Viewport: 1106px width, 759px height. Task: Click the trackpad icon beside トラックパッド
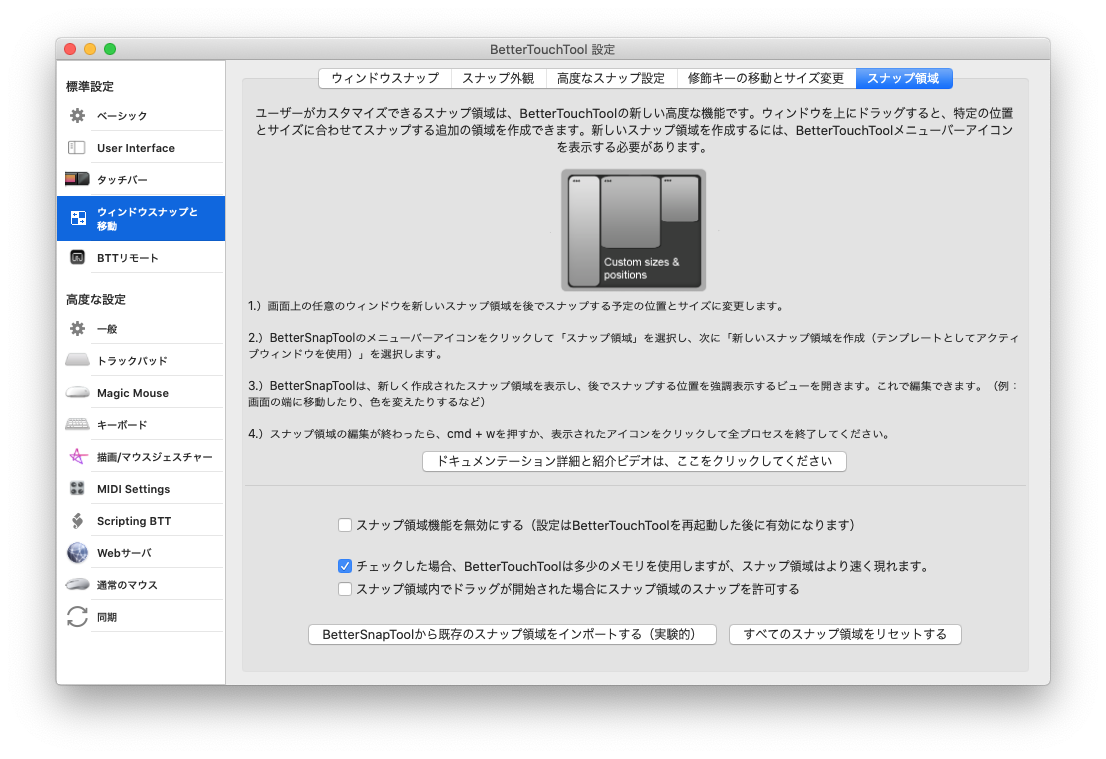click(x=78, y=360)
